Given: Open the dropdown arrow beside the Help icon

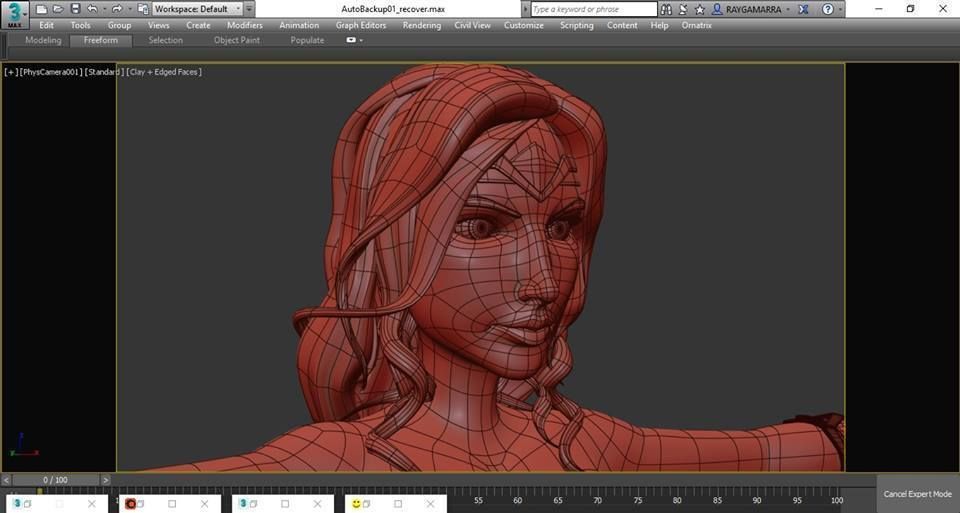Looking at the screenshot, I should point(840,9).
